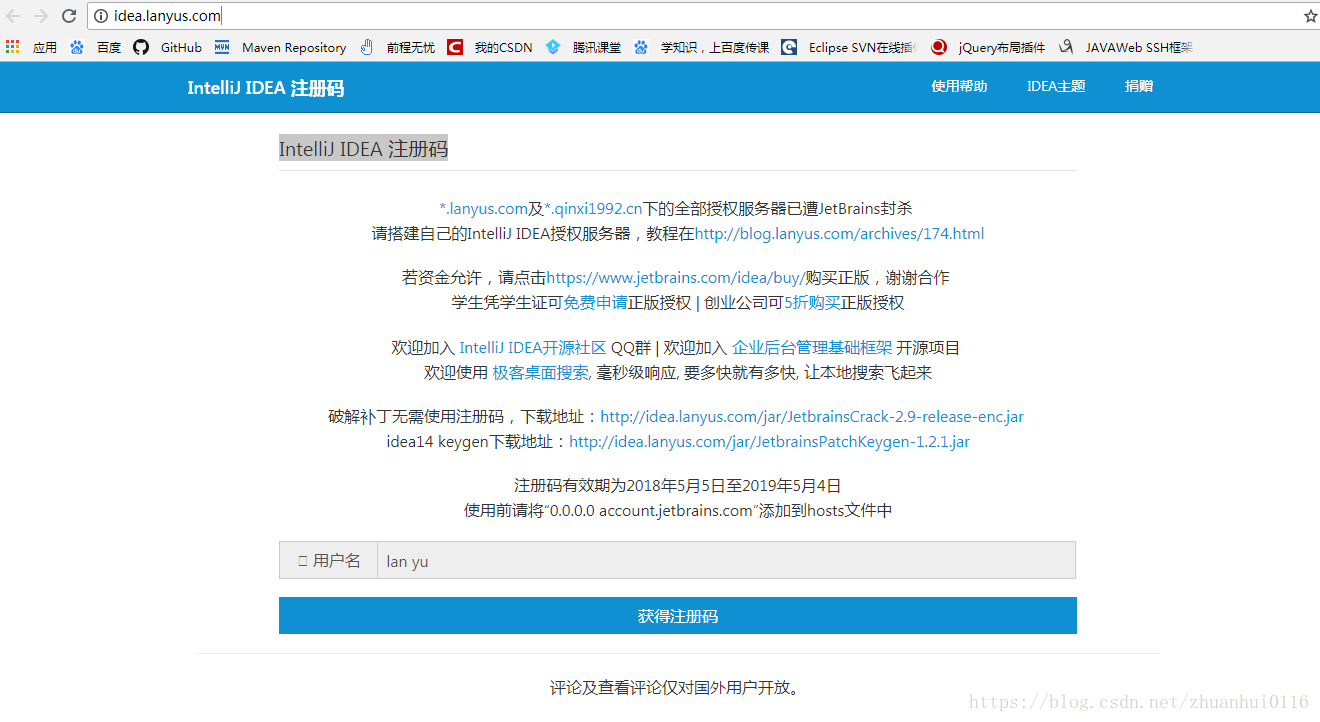Click the 用户名 label beside the input
1320x722 pixels.
[328, 561]
